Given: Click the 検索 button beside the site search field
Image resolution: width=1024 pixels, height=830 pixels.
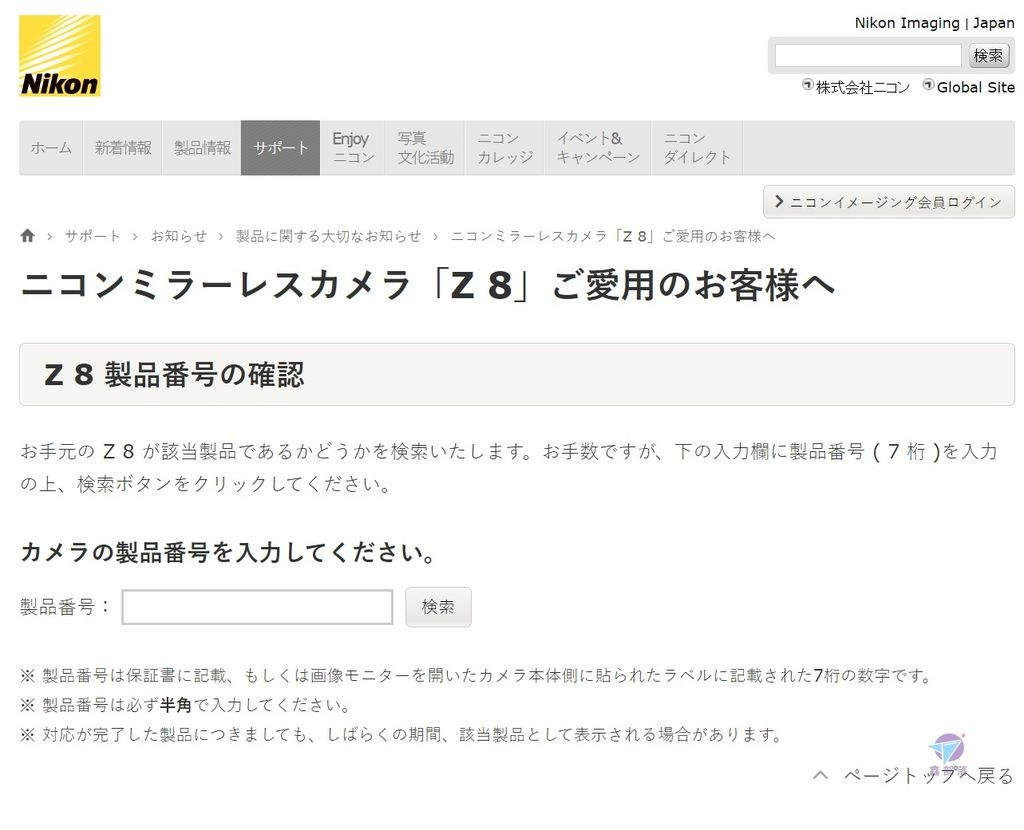Looking at the screenshot, I should [988, 56].
